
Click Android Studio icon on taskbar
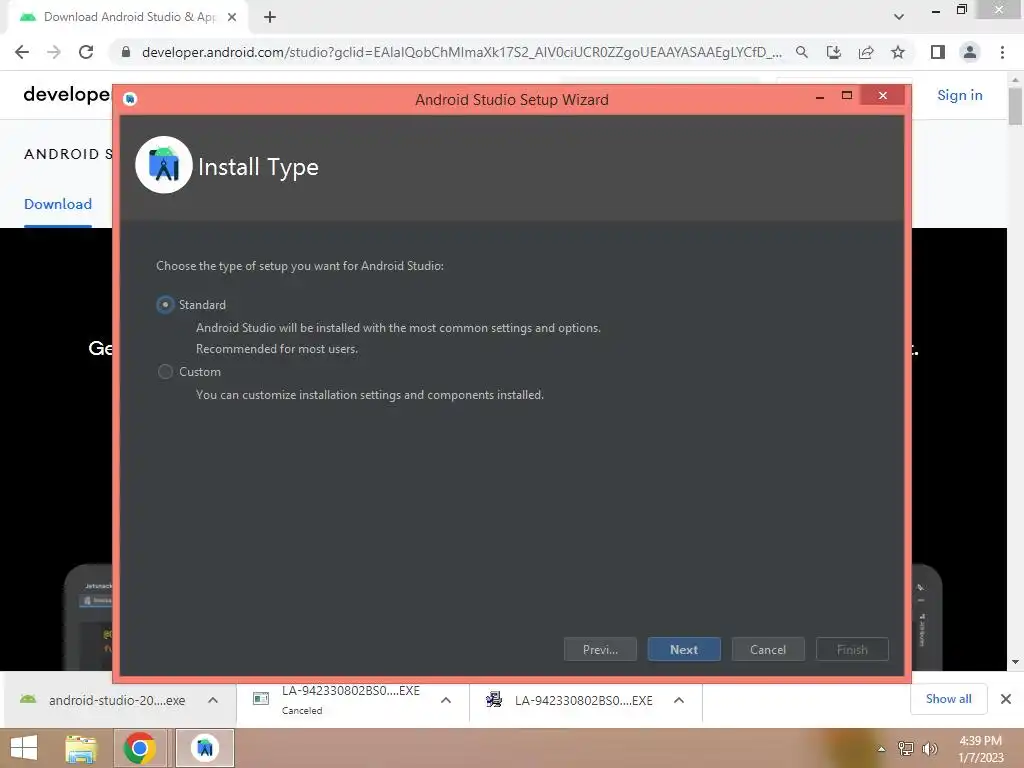[204, 748]
